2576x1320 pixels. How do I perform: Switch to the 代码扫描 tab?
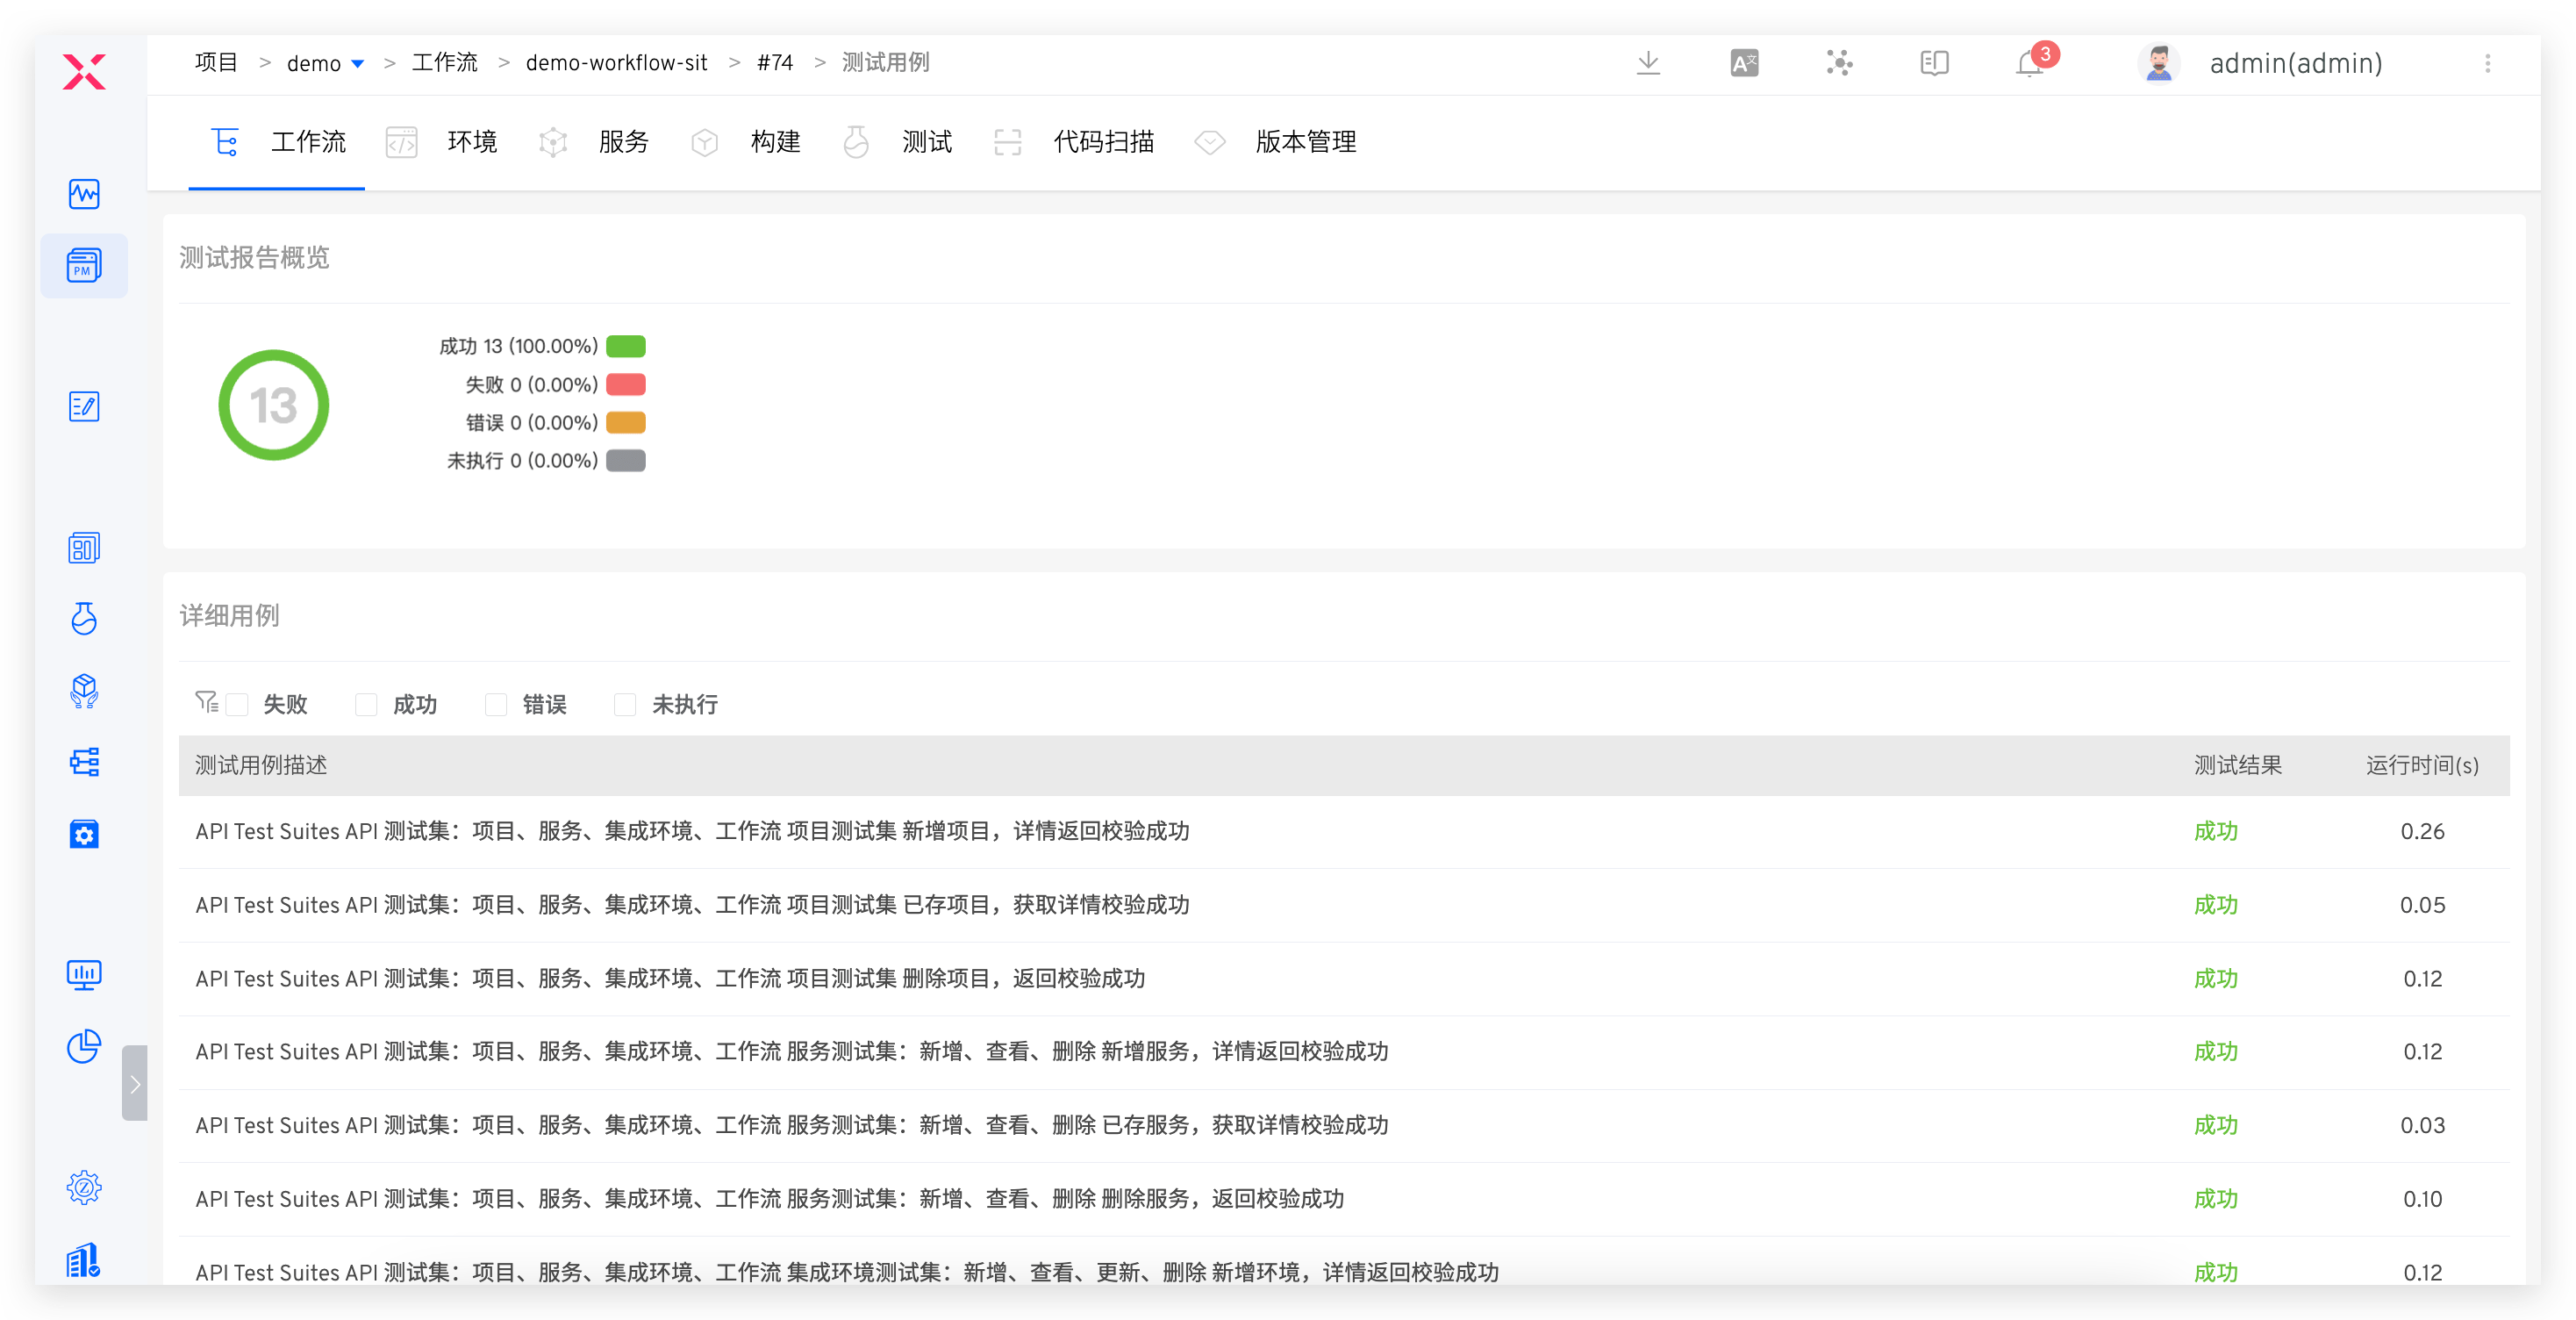tap(1103, 143)
